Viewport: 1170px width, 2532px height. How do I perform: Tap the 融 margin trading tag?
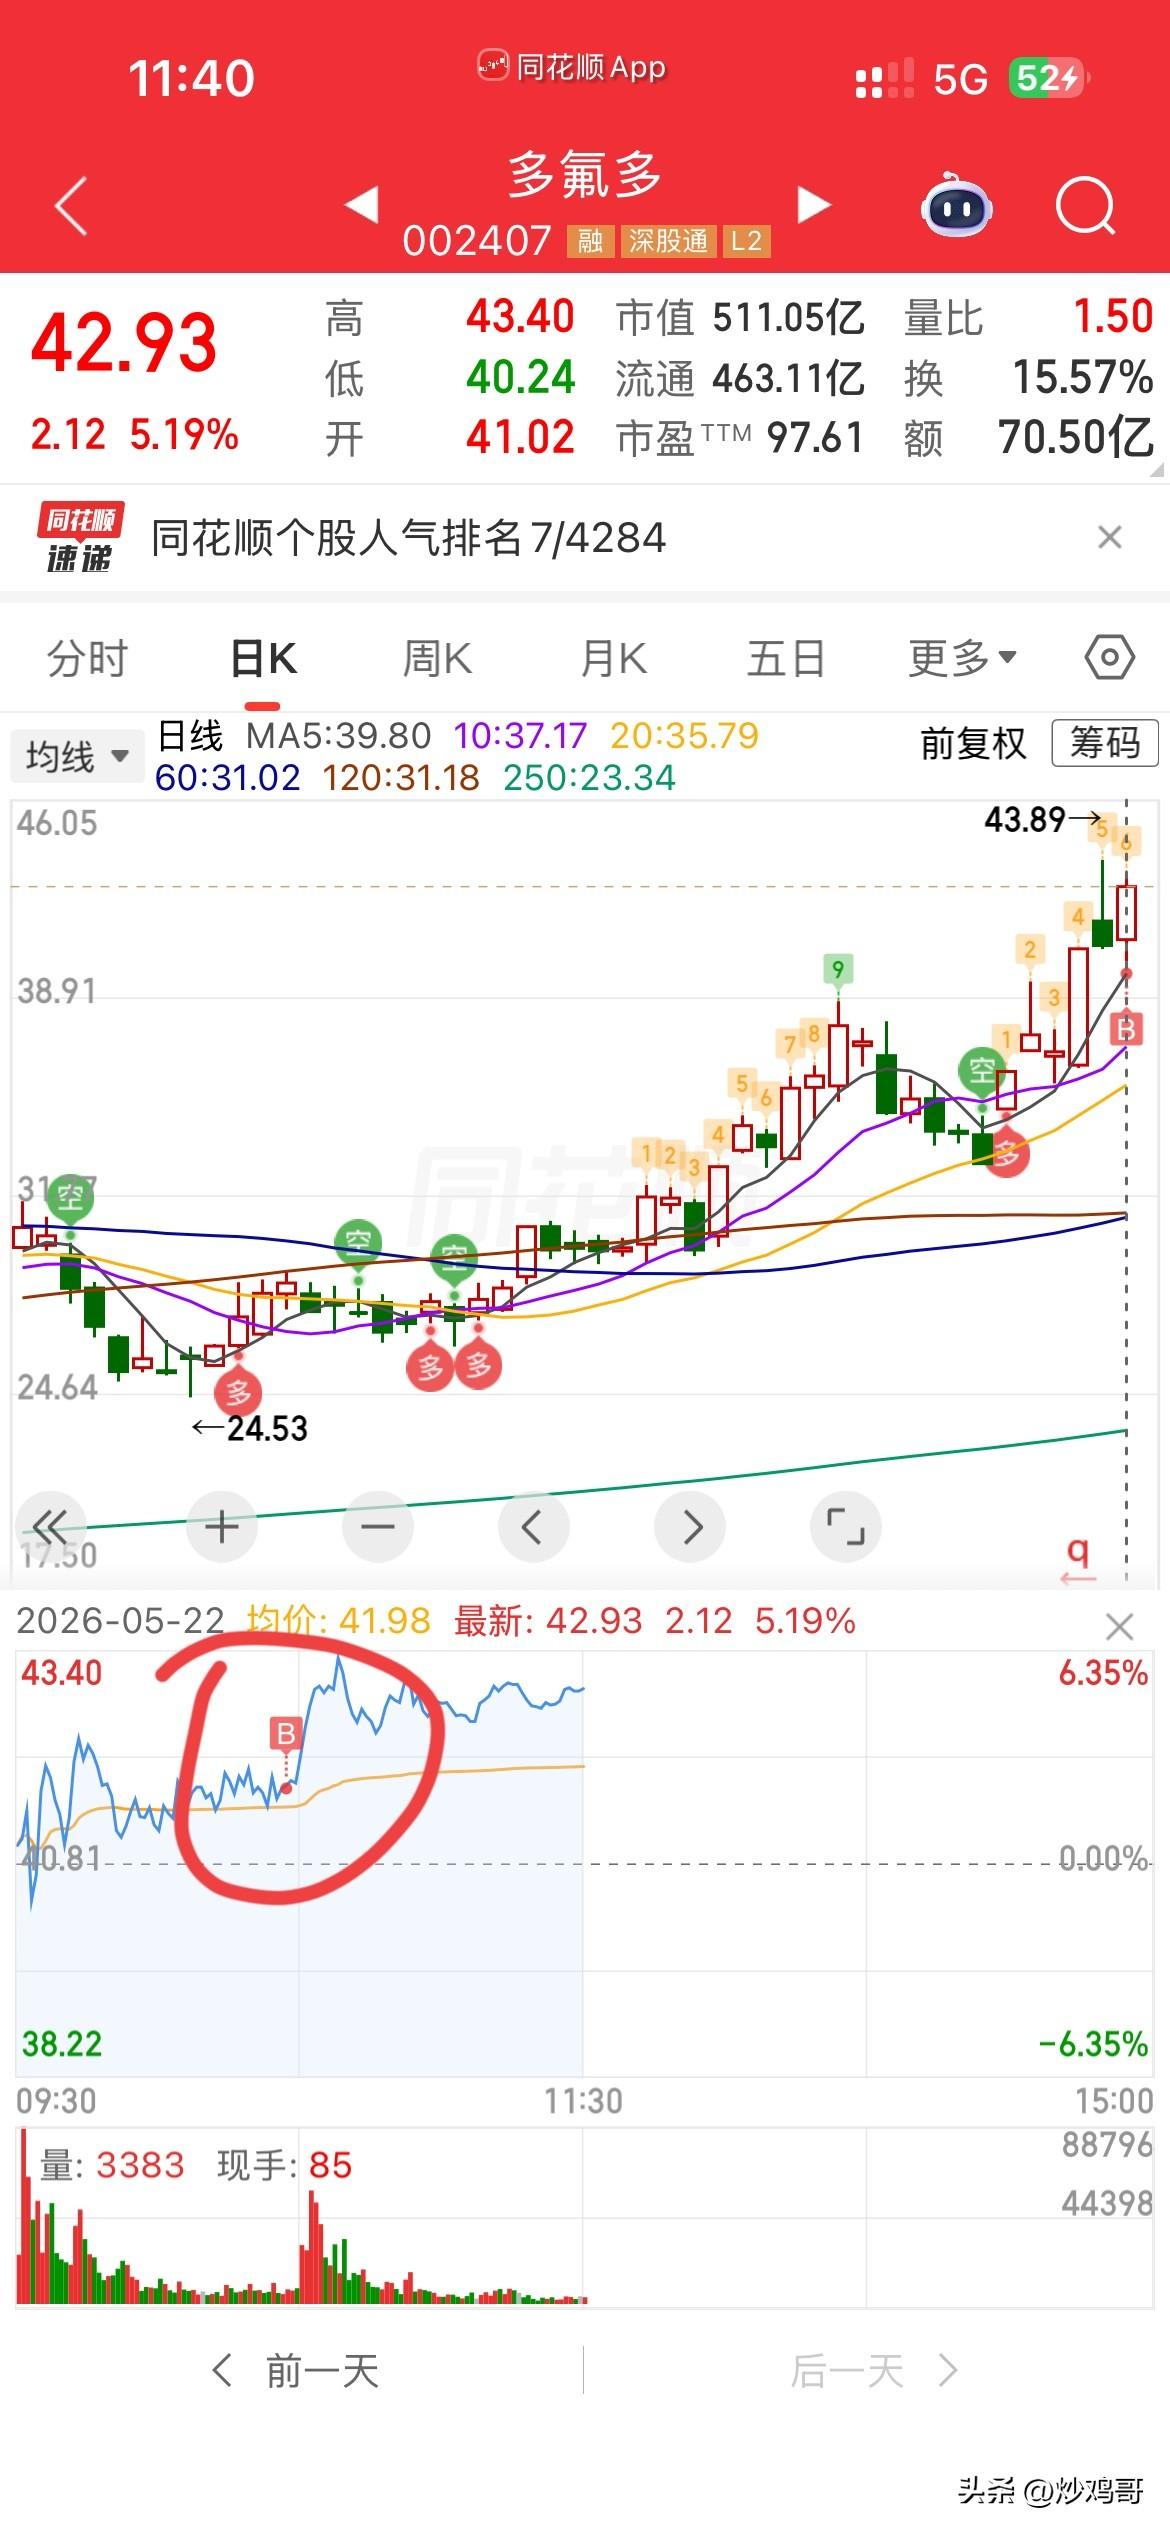tap(590, 241)
